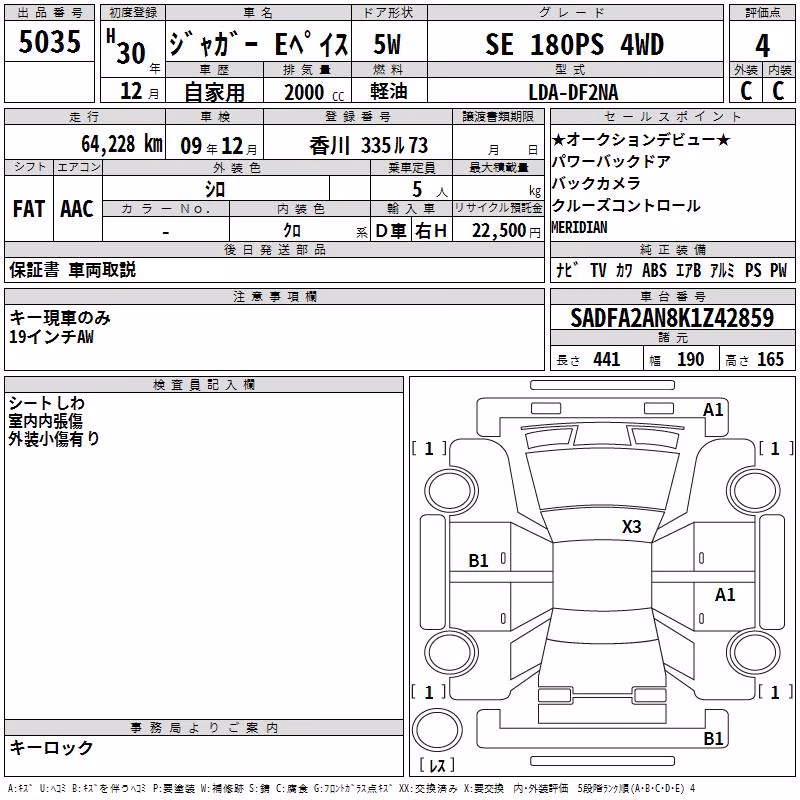Screen dimensions: 800x800
Task: Click the D車 import cell
Action: coord(390,231)
